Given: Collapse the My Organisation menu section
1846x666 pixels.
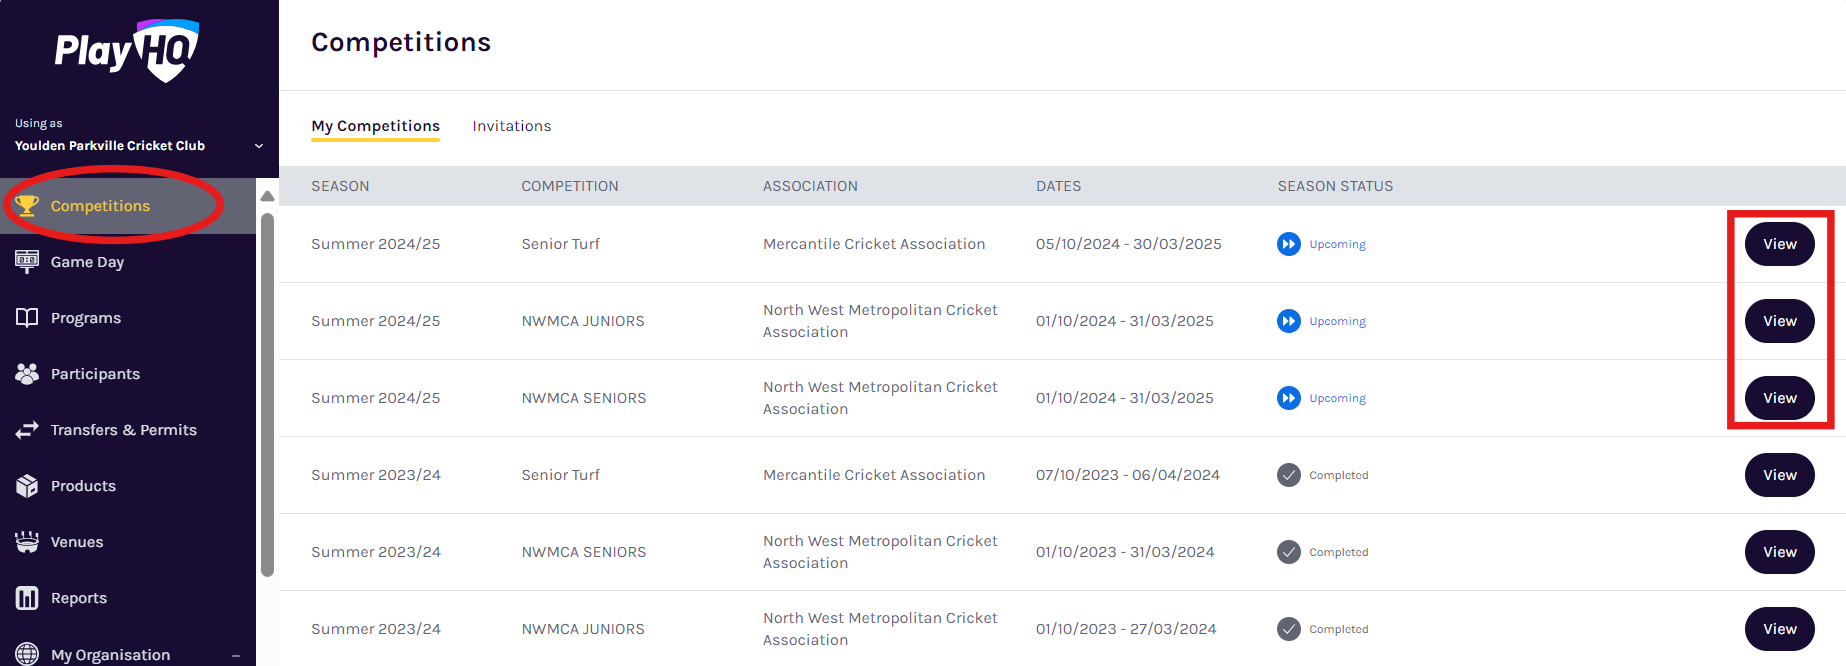Looking at the screenshot, I should click(x=236, y=656).
